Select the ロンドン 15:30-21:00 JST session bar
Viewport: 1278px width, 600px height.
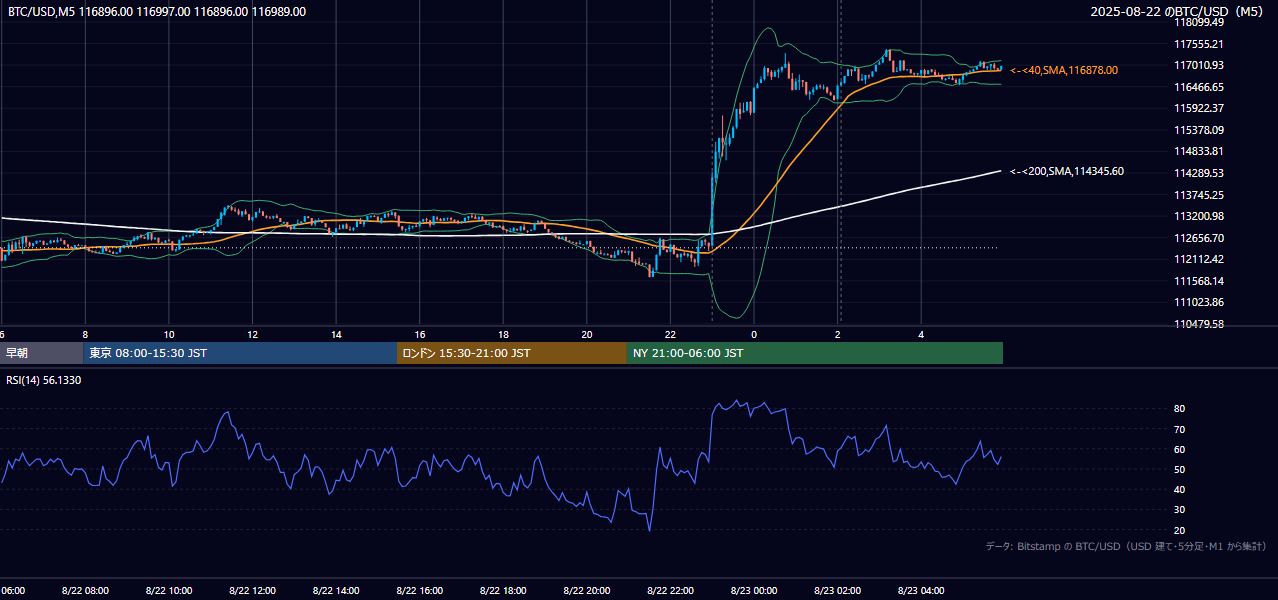click(512, 353)
